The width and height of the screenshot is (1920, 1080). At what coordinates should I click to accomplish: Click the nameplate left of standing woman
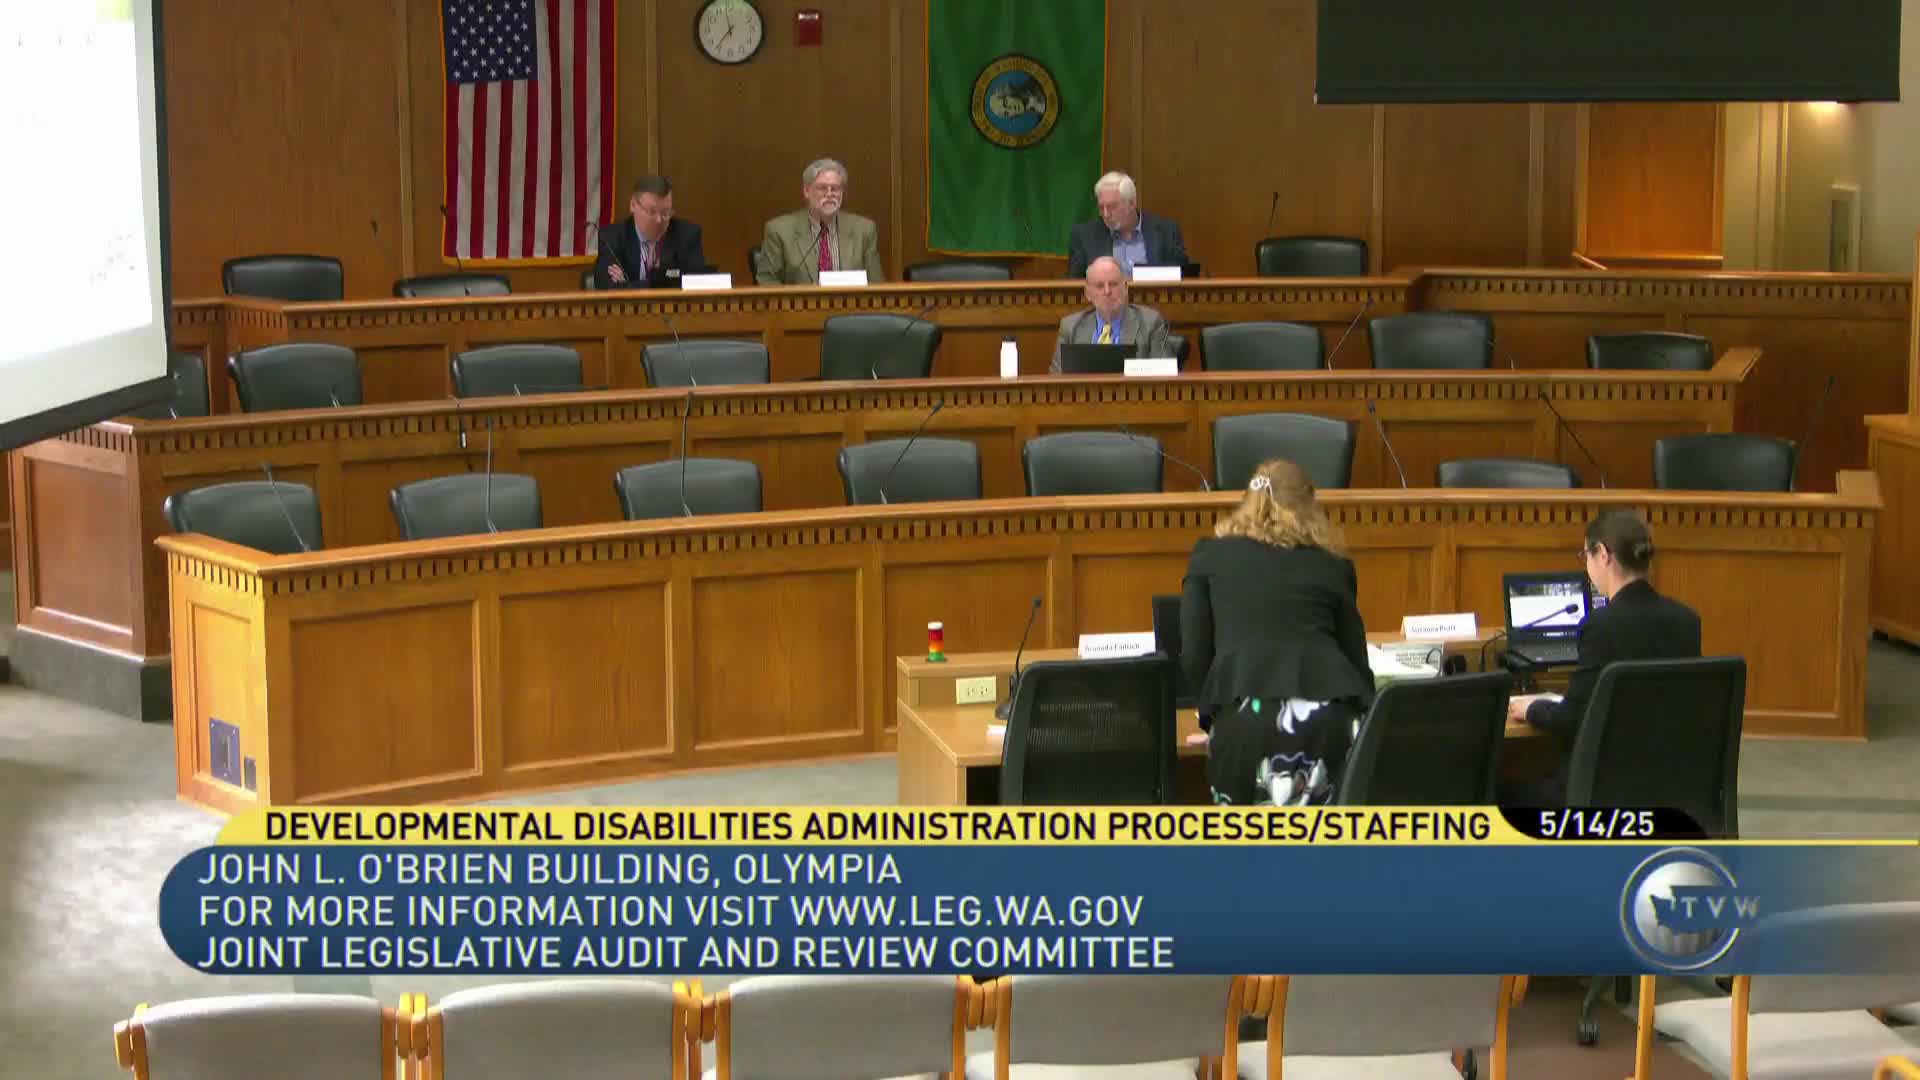tap(1116, 648)
